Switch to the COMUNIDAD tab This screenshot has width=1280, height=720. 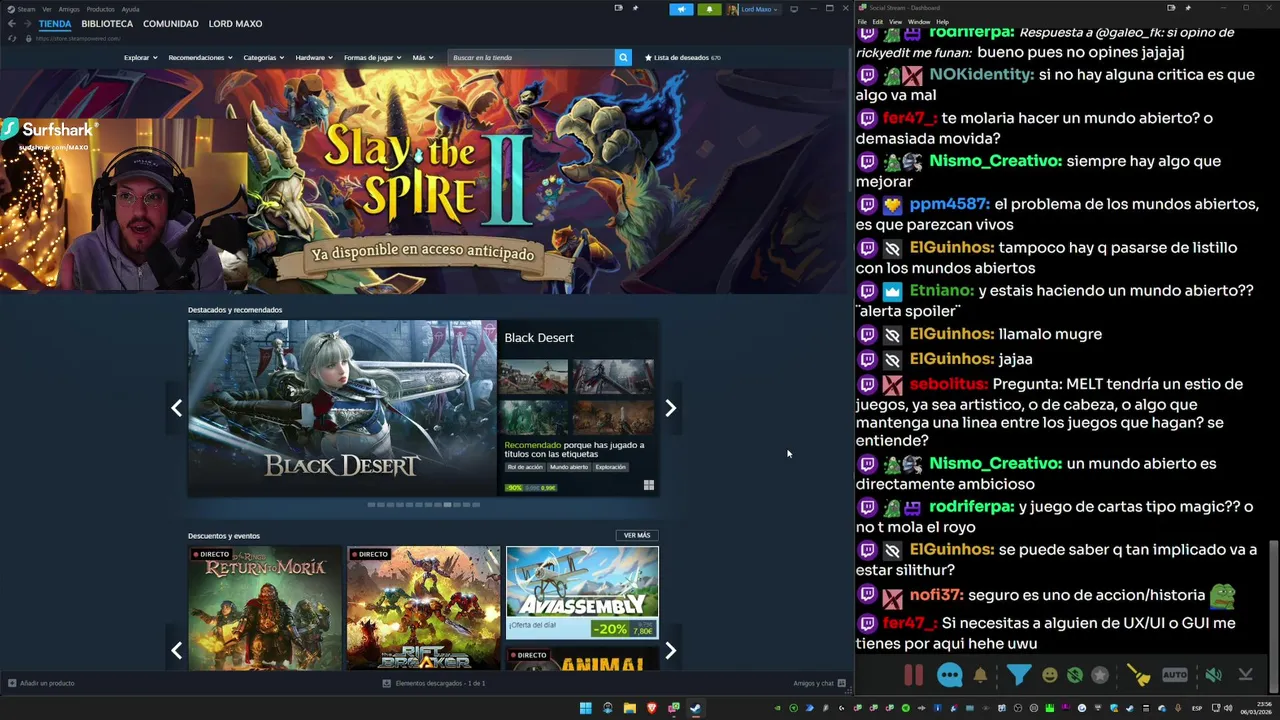(x=171, y=24)
